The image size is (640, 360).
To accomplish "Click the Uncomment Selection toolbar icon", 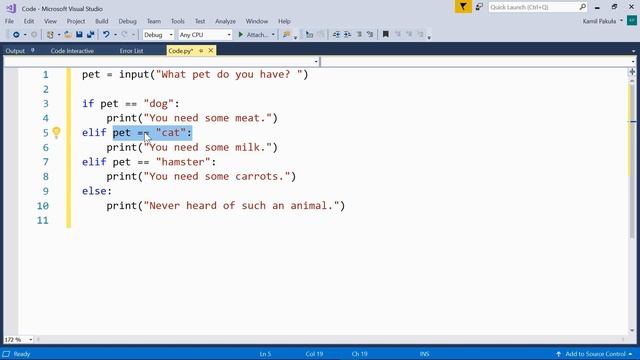I will click(370, 35).
